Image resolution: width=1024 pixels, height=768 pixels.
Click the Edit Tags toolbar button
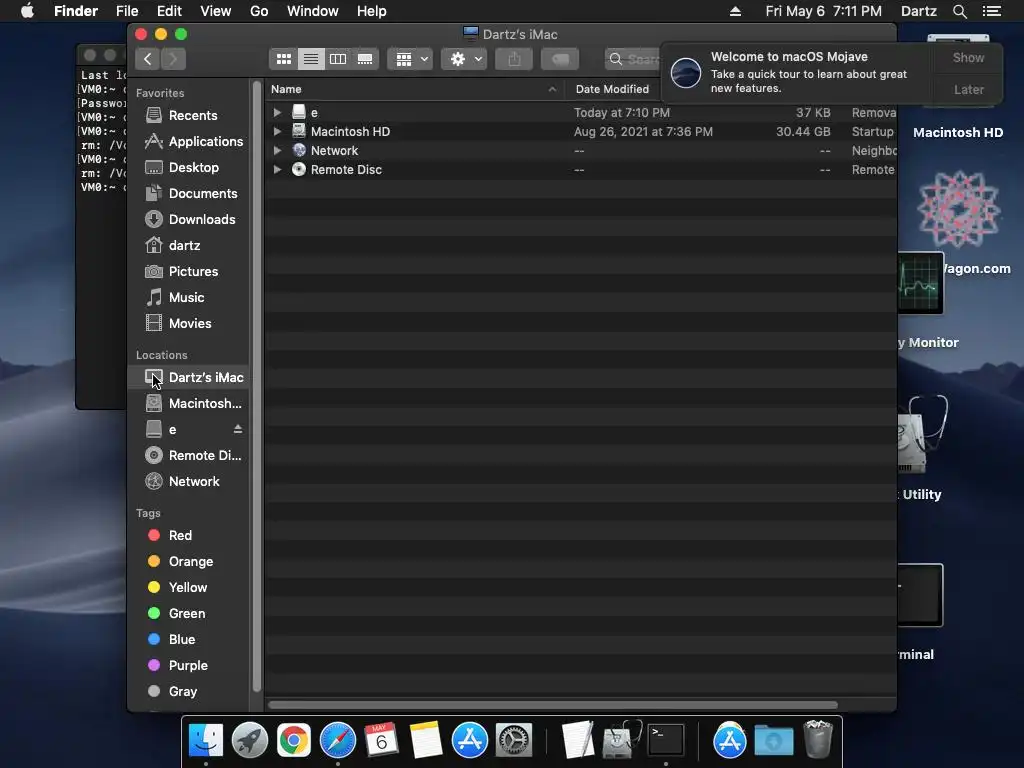(560, 59)
